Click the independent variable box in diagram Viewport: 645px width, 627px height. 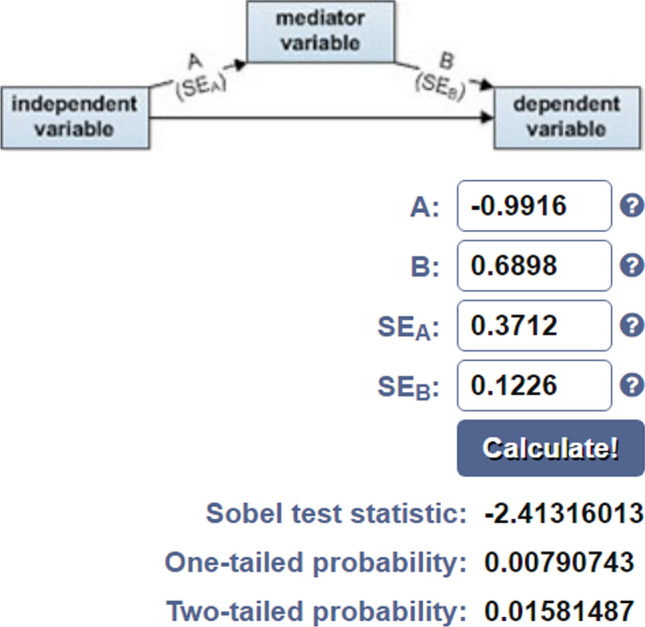[x=75, y=115]
